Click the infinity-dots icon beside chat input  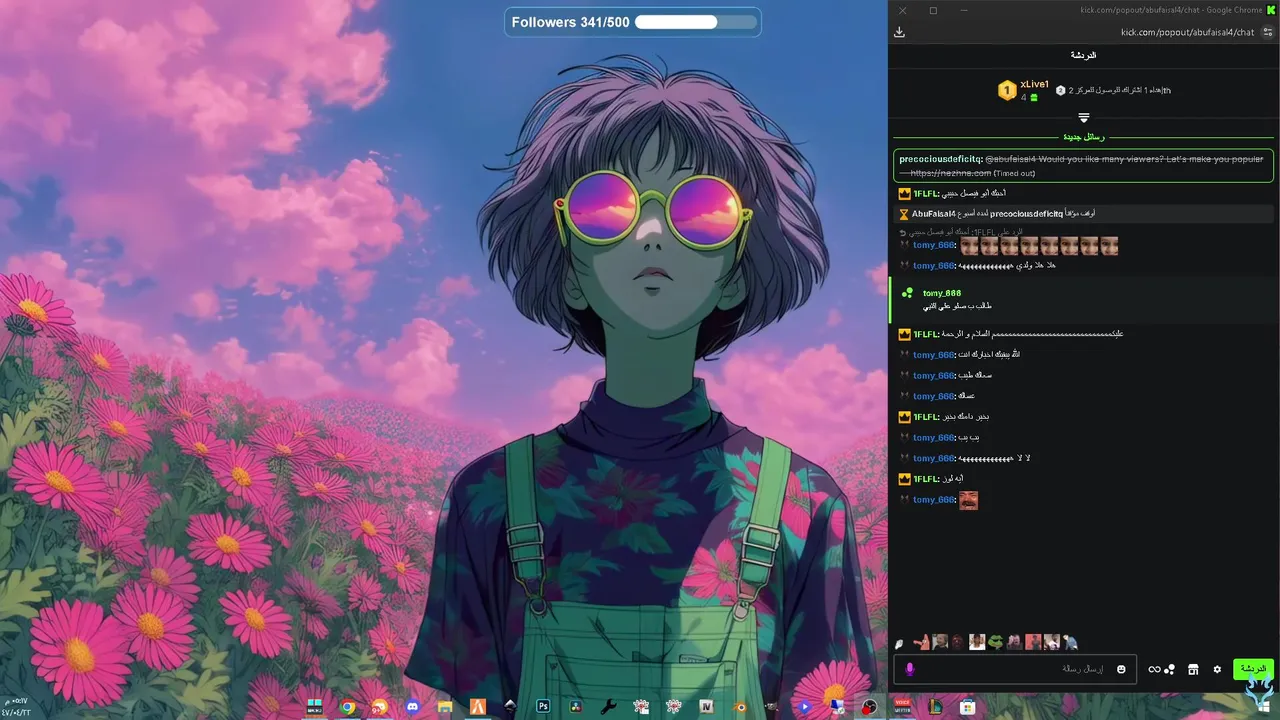(x=1161, y=669)
